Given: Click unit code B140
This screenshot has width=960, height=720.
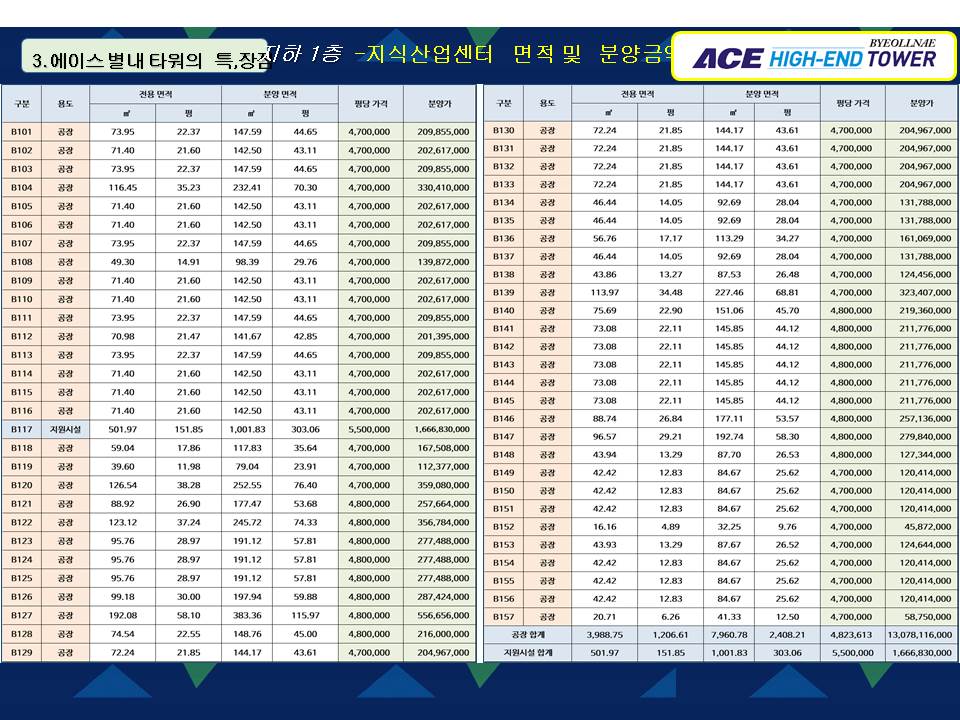Looking at the screenshot, I should pyautogui.click(x=503, y=310).
